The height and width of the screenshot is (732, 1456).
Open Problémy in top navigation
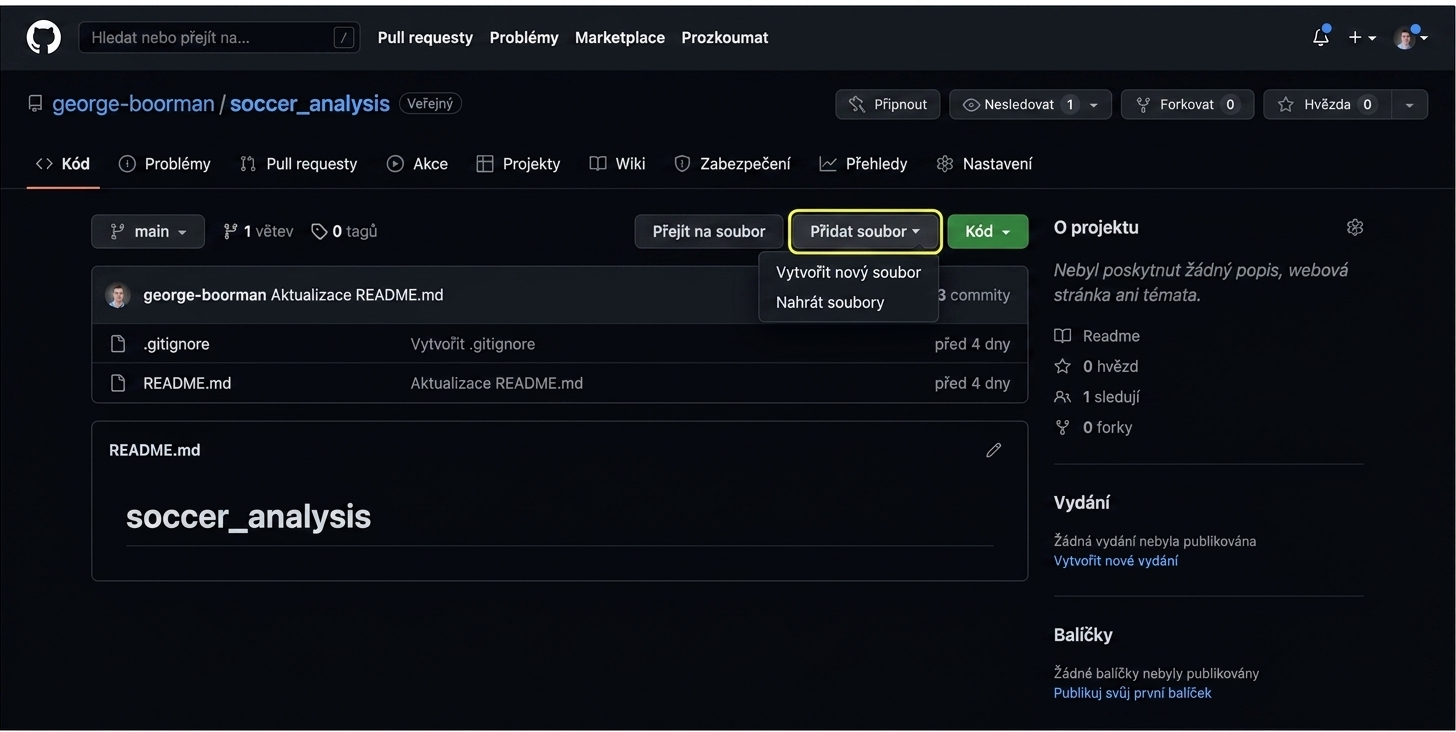point(524,38)
